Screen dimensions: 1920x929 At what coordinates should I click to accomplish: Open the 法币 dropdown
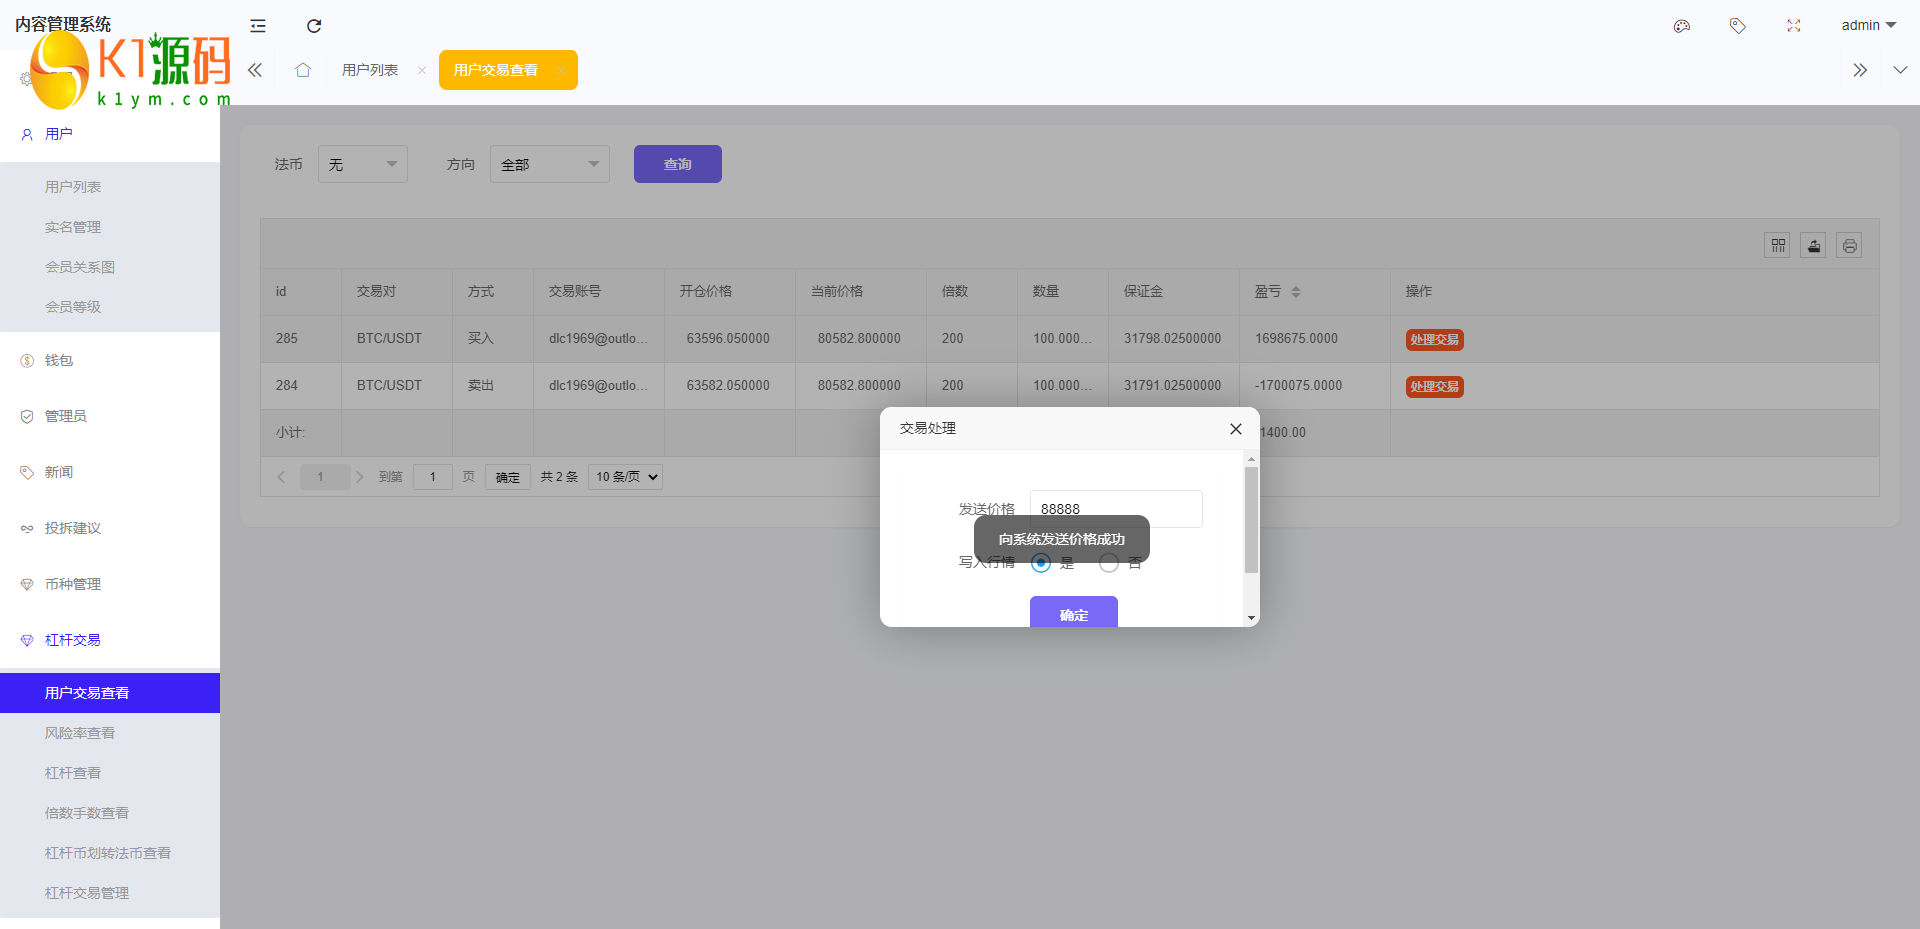pos(362,164)
